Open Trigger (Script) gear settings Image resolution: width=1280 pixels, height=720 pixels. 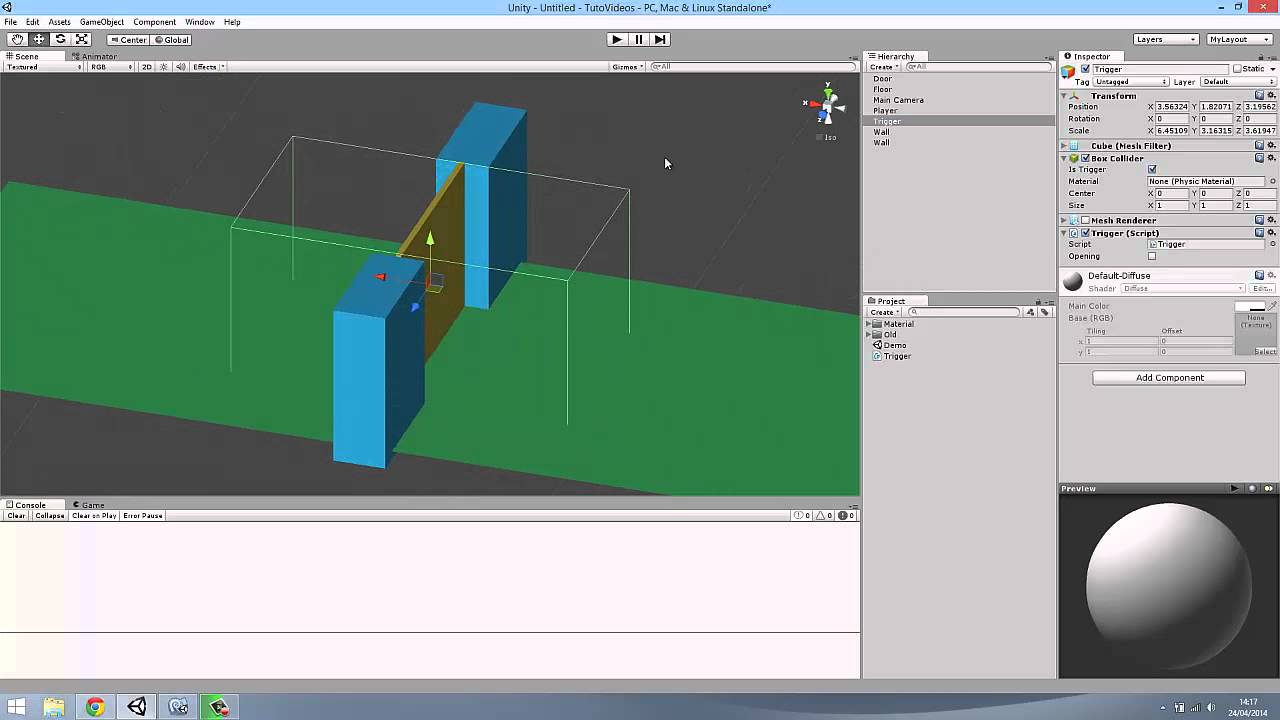coord(1271,233)
